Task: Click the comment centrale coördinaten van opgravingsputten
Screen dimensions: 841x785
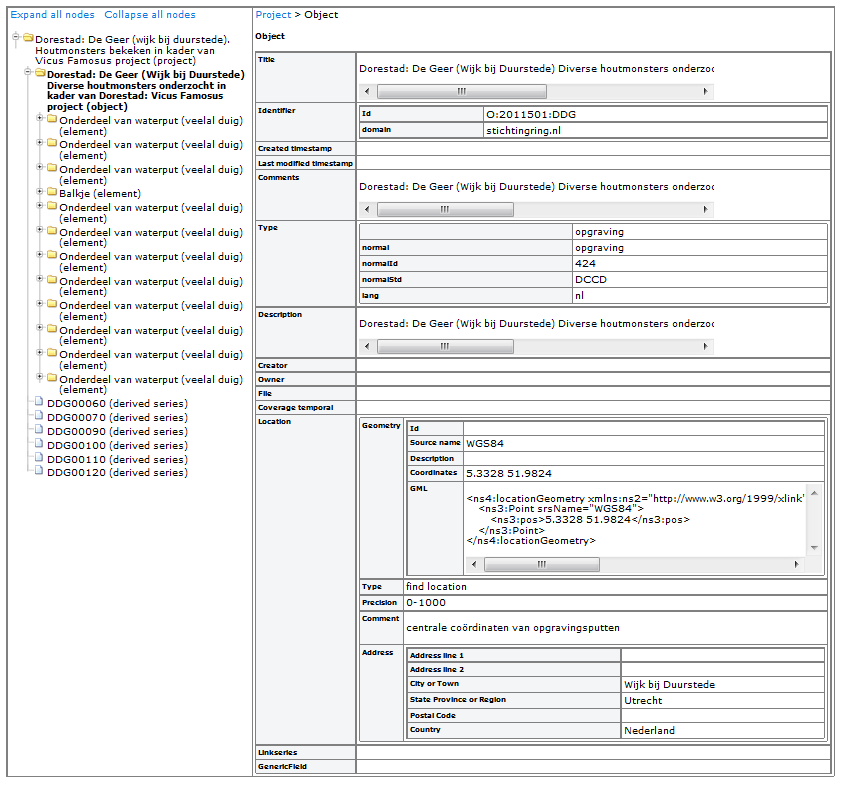Action: pos(513,628)
